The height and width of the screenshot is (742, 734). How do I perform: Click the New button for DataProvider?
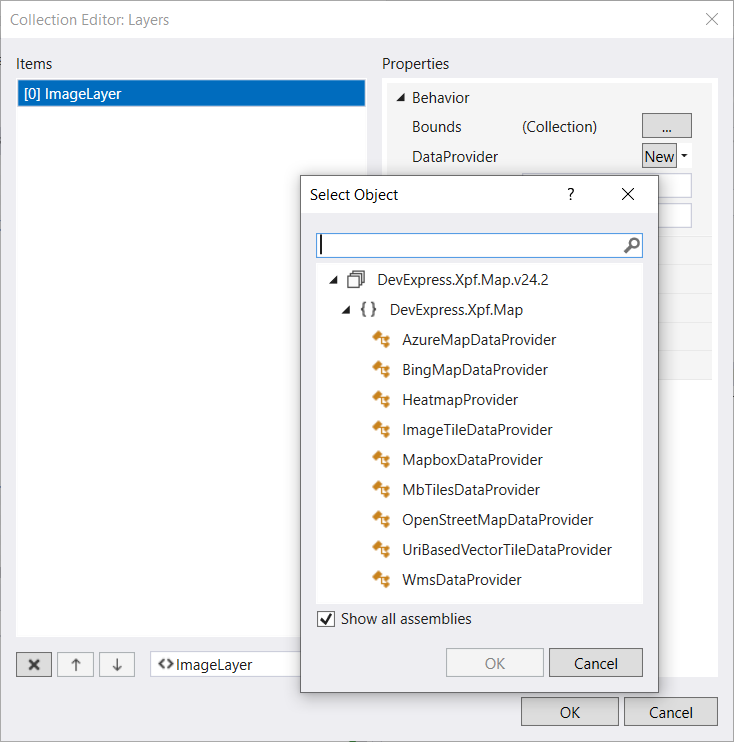tap(659, 156)
